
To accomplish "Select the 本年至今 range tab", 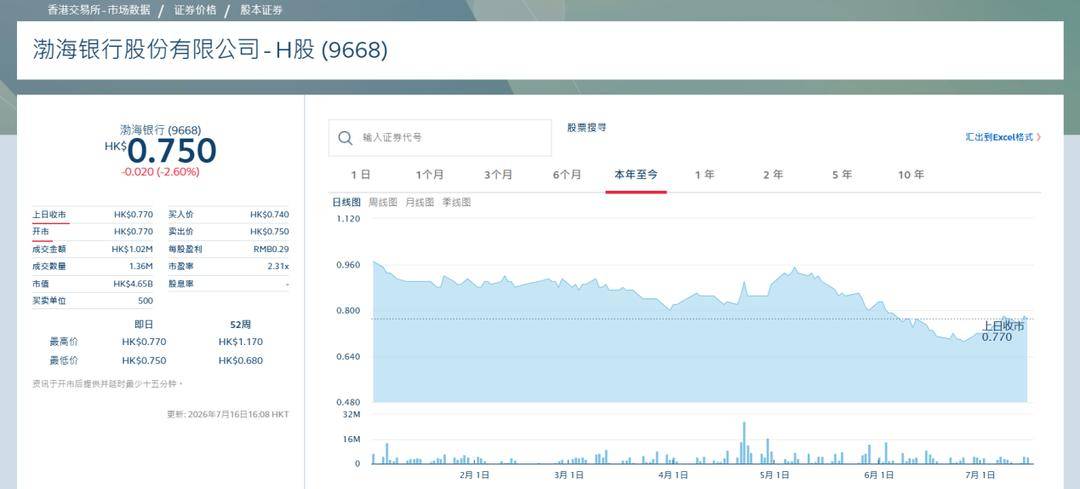I will [636, 175].
